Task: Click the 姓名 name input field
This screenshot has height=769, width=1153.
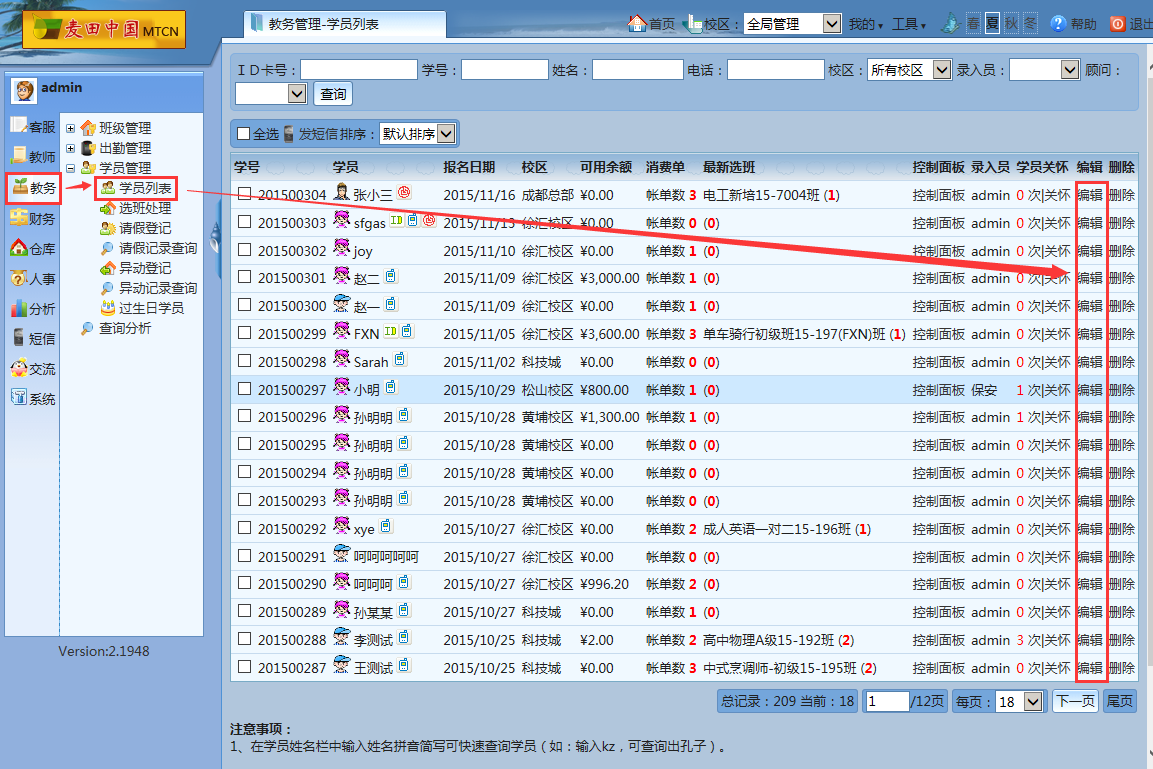Action: [x=637, y=70]
